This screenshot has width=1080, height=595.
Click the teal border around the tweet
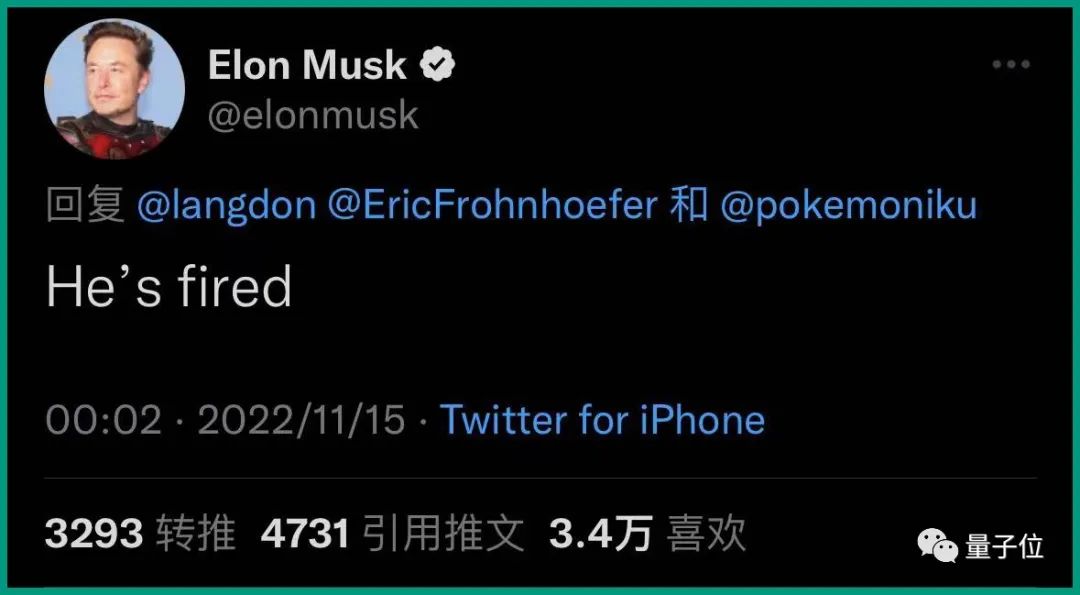[x=540, y=4]
